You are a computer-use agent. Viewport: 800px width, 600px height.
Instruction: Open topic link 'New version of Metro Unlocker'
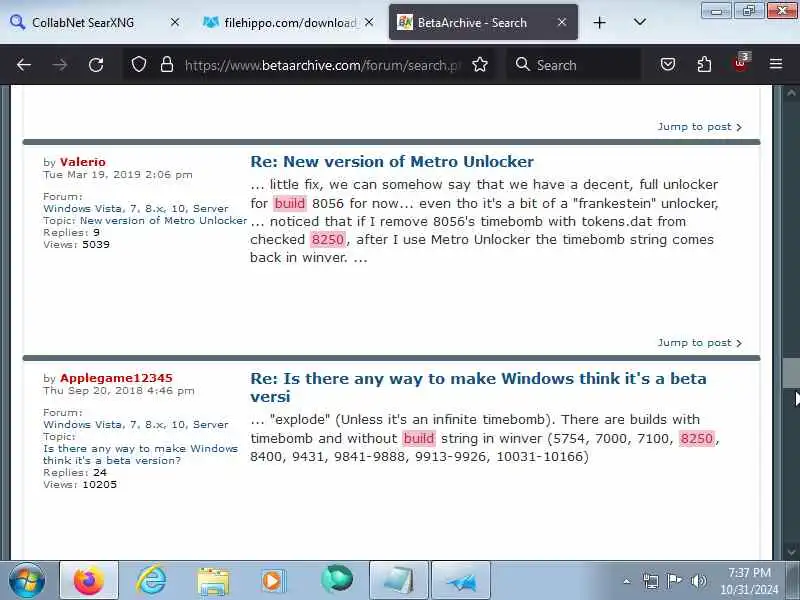coord(163,220)
